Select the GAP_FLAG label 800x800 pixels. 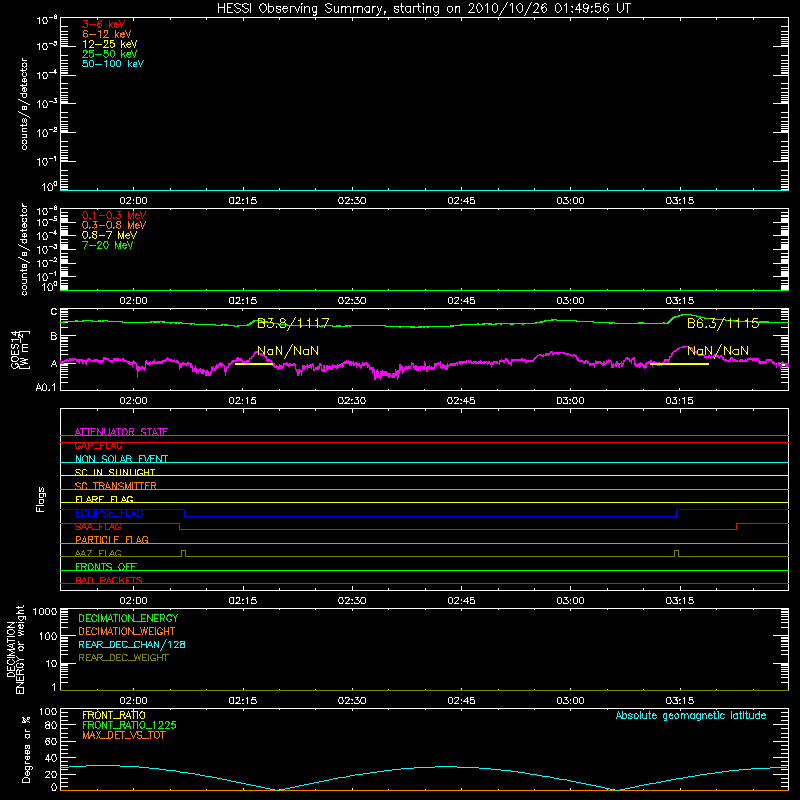(98, 445)
